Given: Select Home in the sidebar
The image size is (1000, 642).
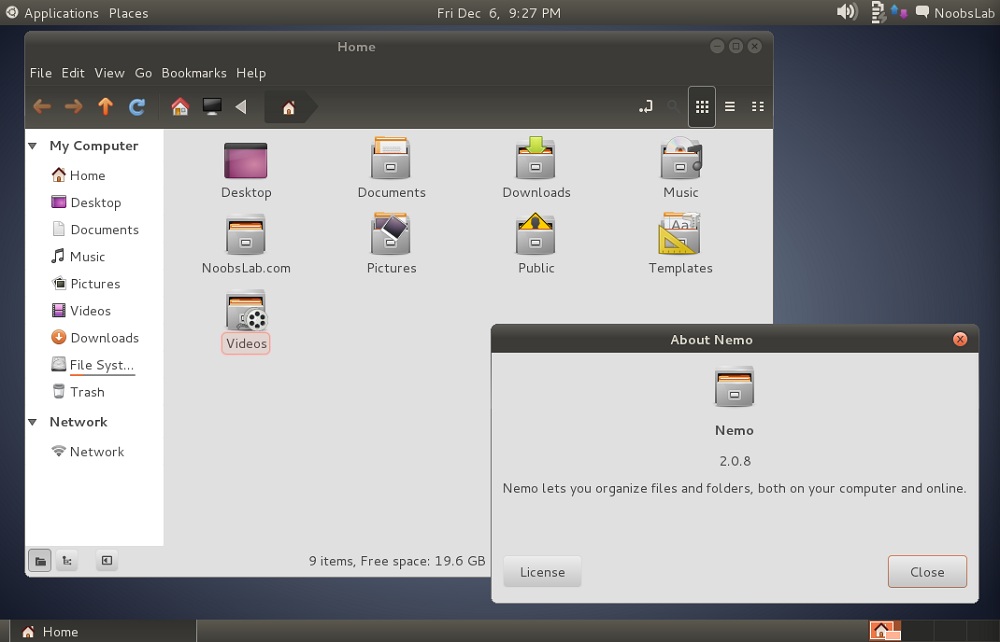Looking at the screenshot, I should pyautogui.click(x=79, y=175).
